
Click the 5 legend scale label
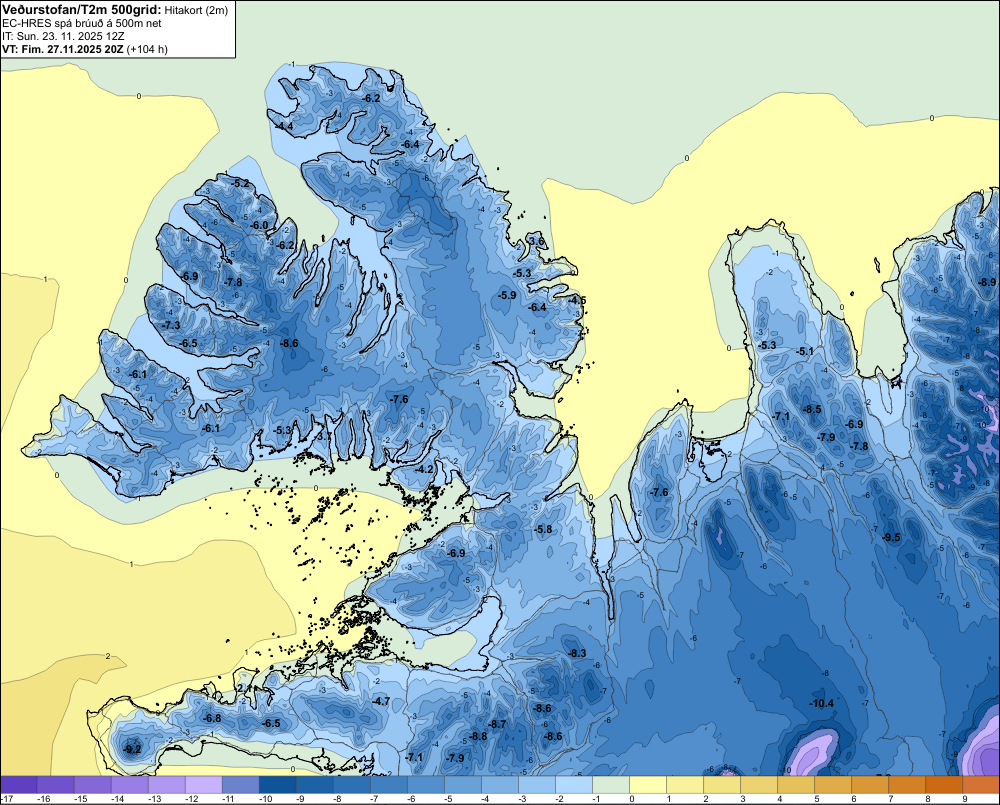point(817,799)
